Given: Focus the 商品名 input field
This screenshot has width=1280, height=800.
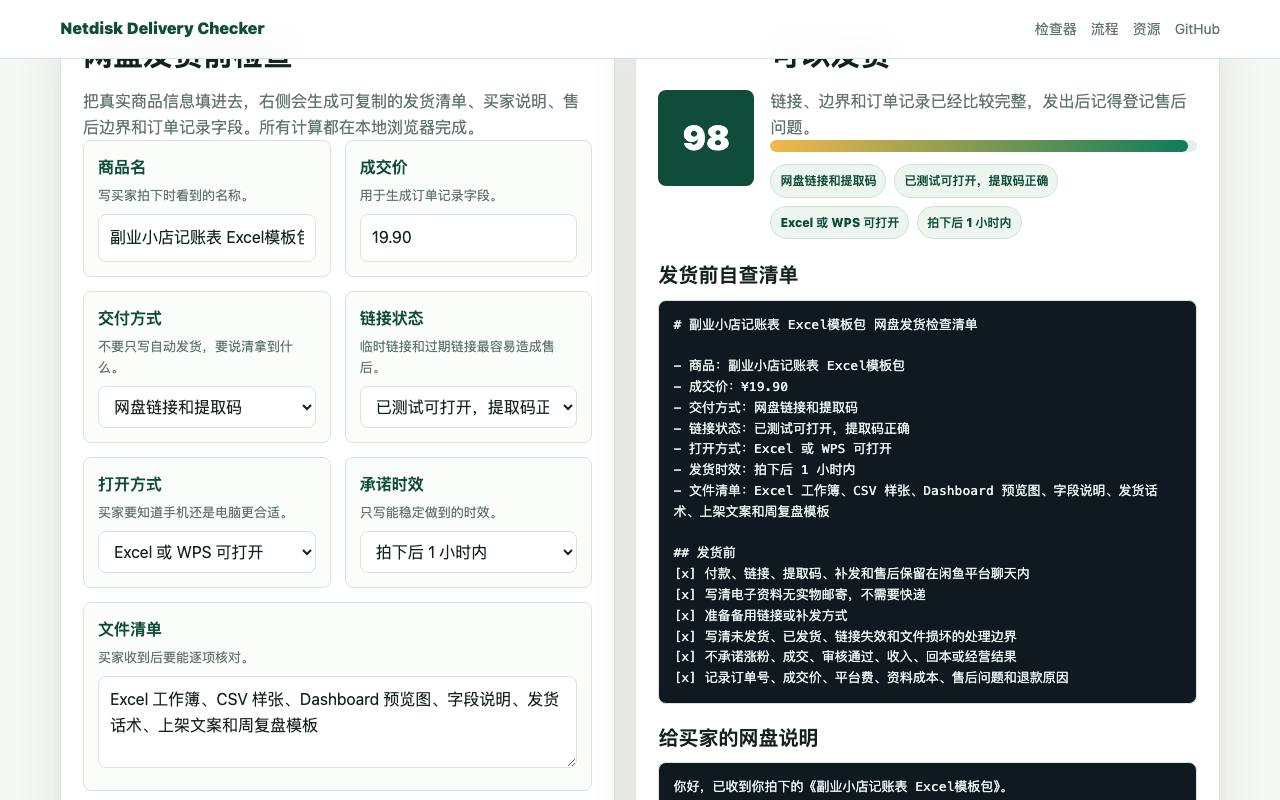Looking at the screenshot, I should coord(207,238).
